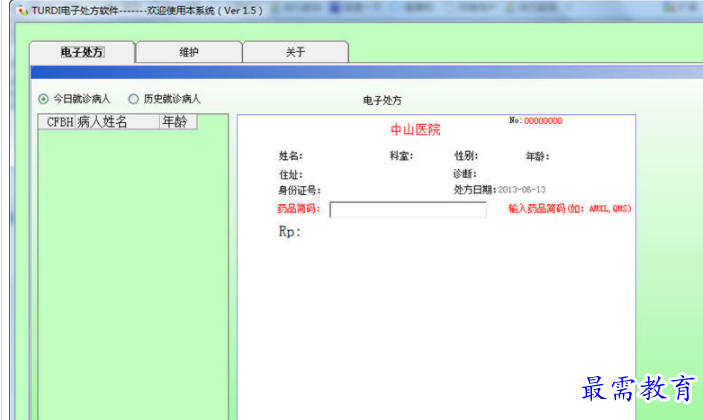Click the 性别 label on prescription
Image resolution: width=703 pixels, height=420 pixels.
[466, 156]
